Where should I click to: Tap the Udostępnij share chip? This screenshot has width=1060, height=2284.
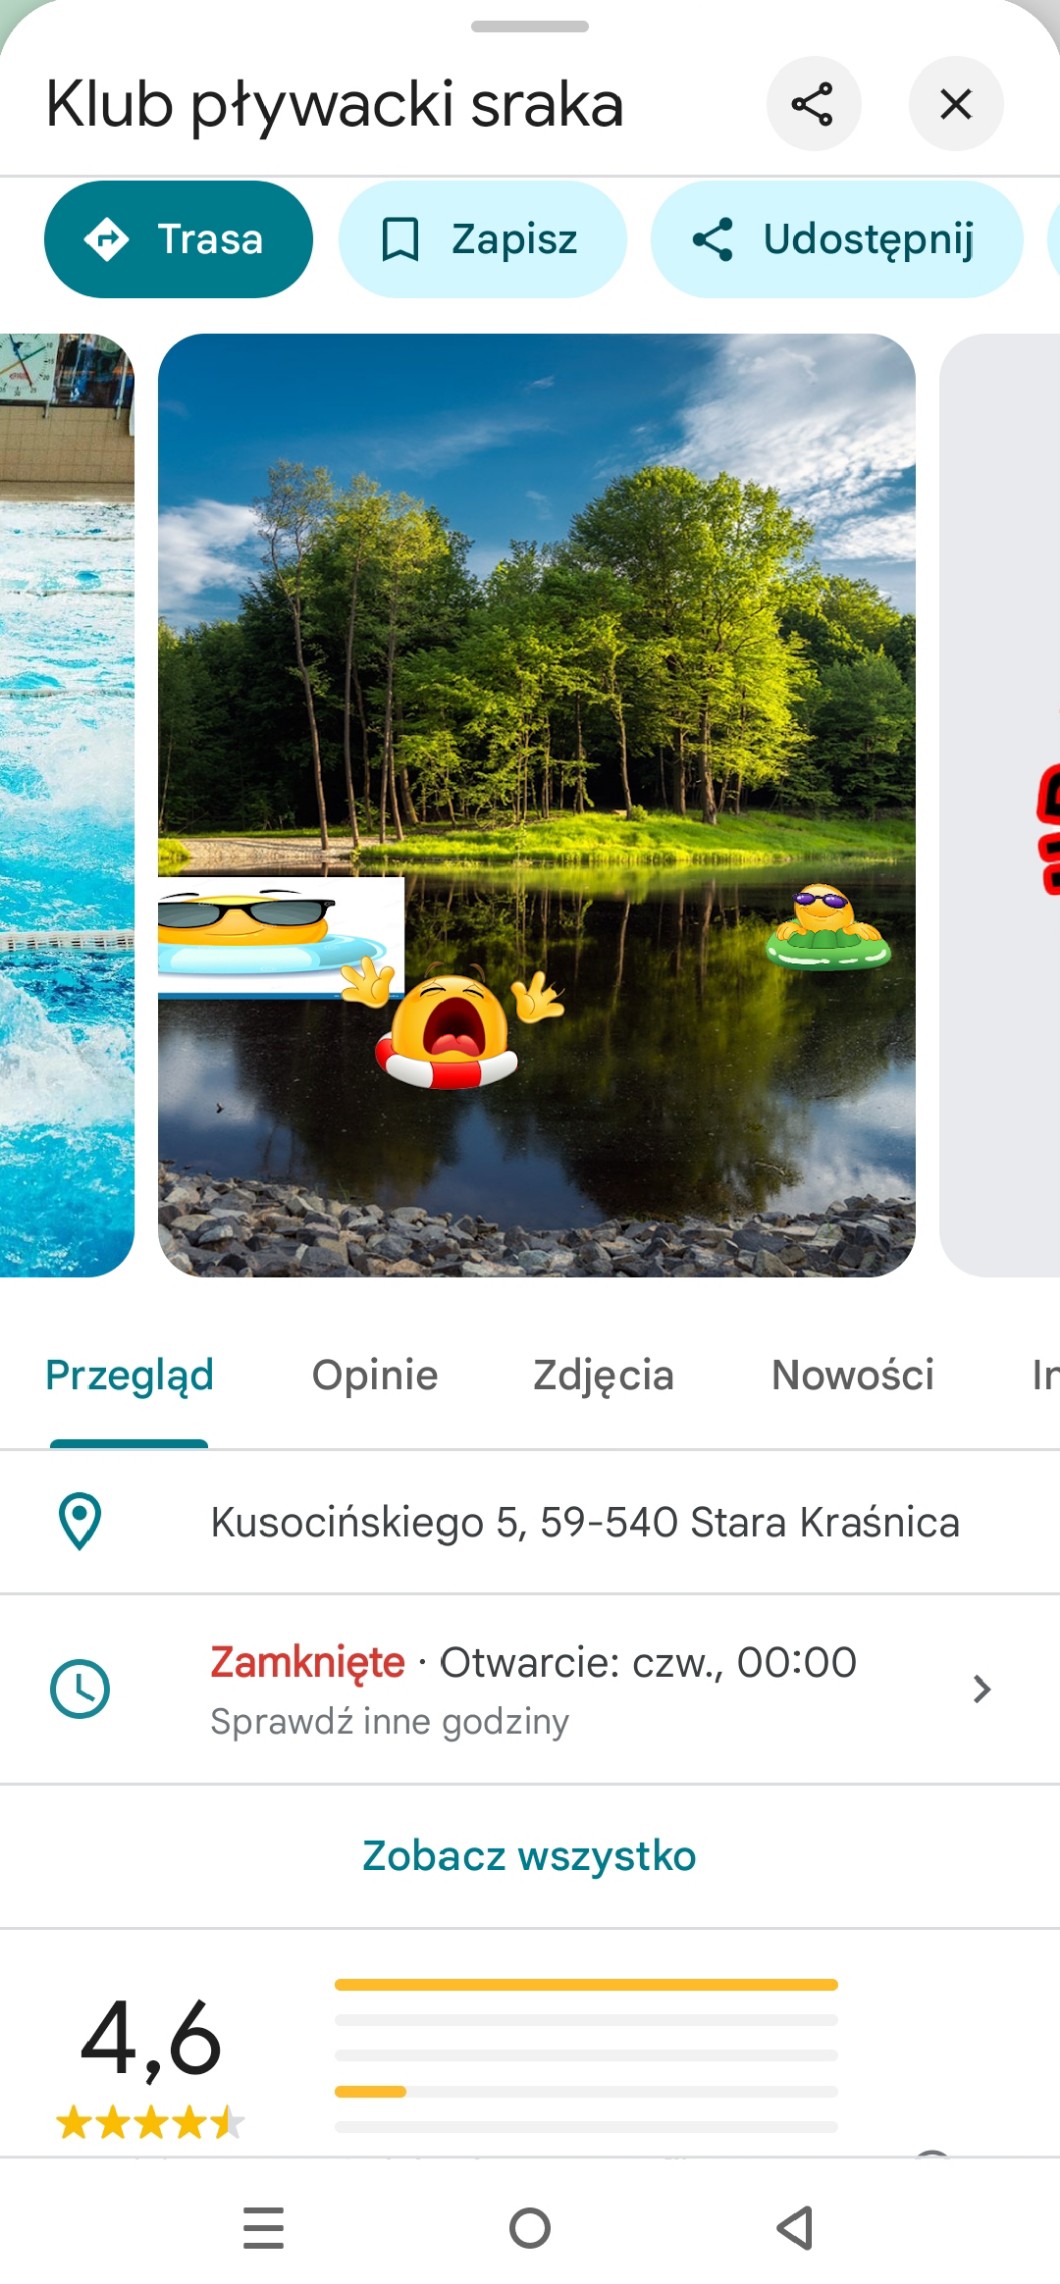click(837, 239)
